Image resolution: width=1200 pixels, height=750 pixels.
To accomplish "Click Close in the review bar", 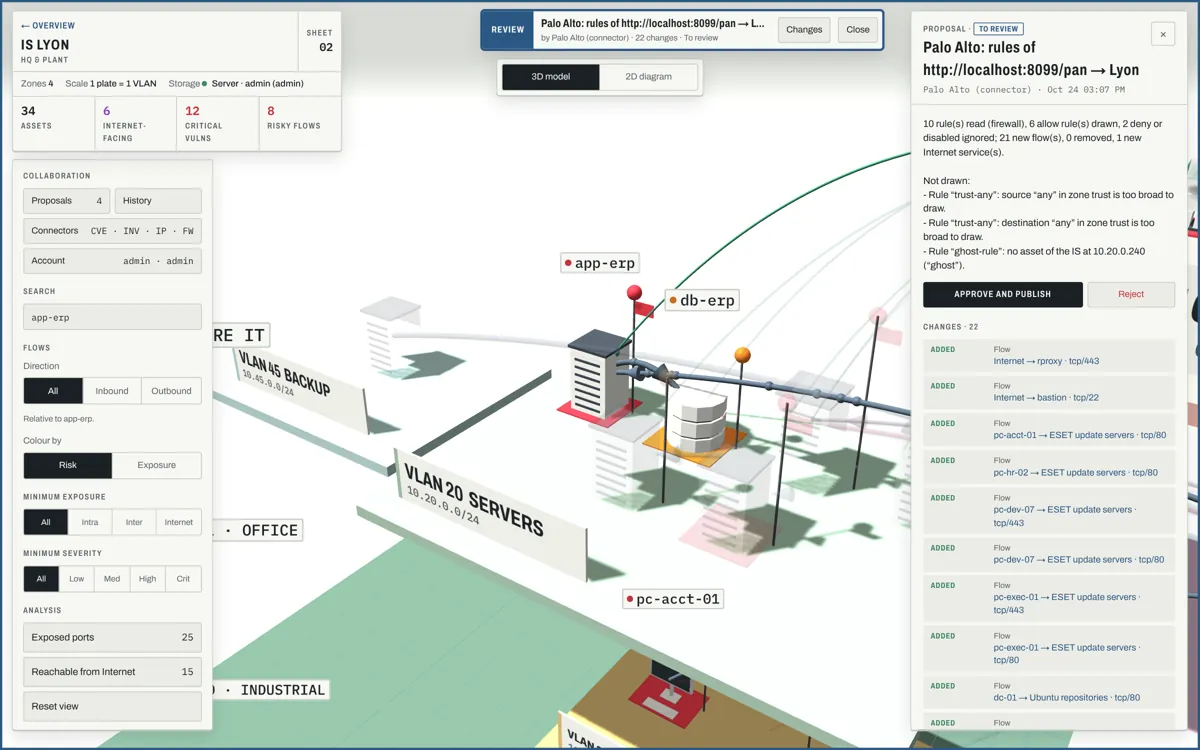I will point(858,30).
